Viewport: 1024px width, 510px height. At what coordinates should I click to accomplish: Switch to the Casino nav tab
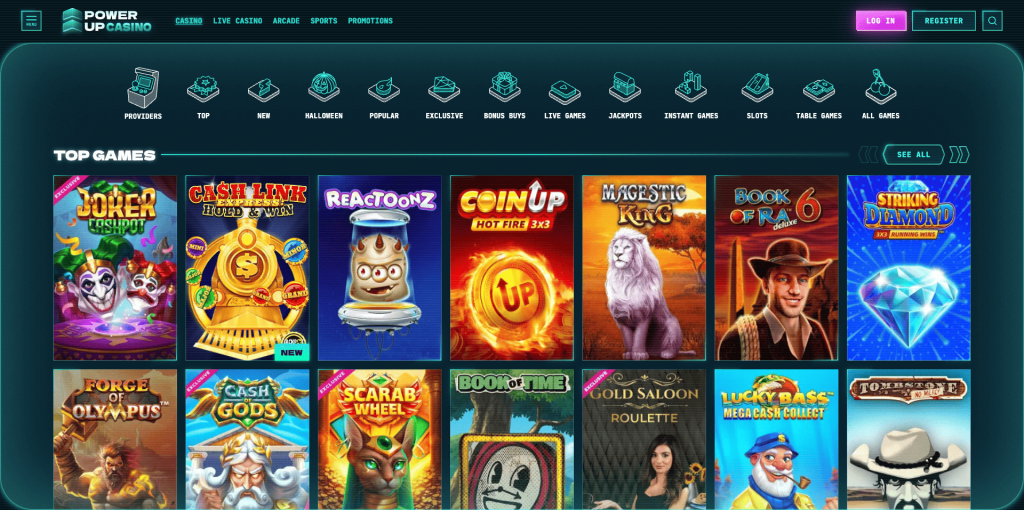click(x=189, y=21)
